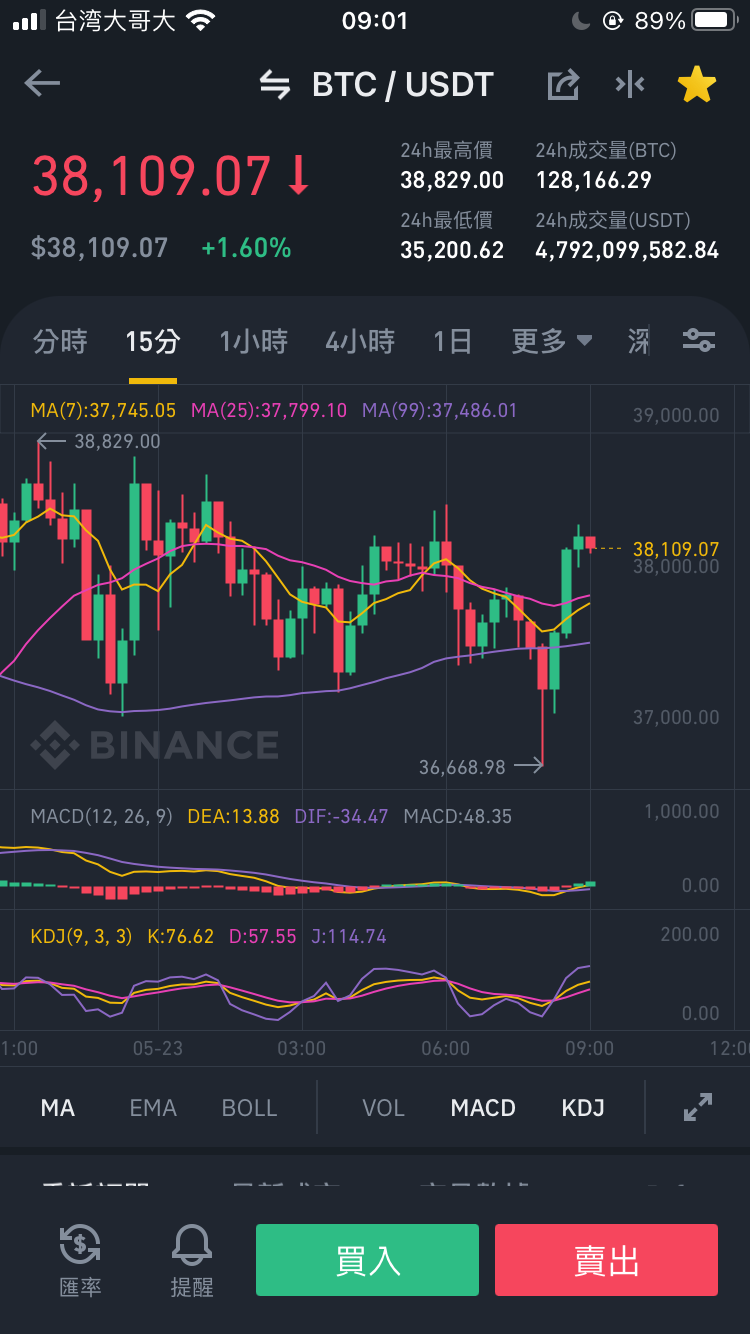
Task: Open the 匯率 exchange rate icon
Action: [x=80, y=1261]
